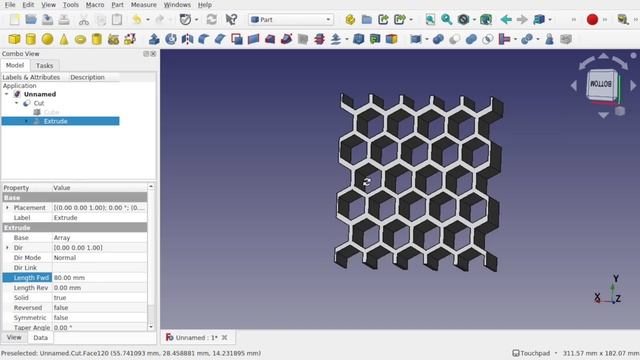Viewport: 640px width, 360px height.
Task: Collapse the Cut tree node
Action: tap(16, 103)
